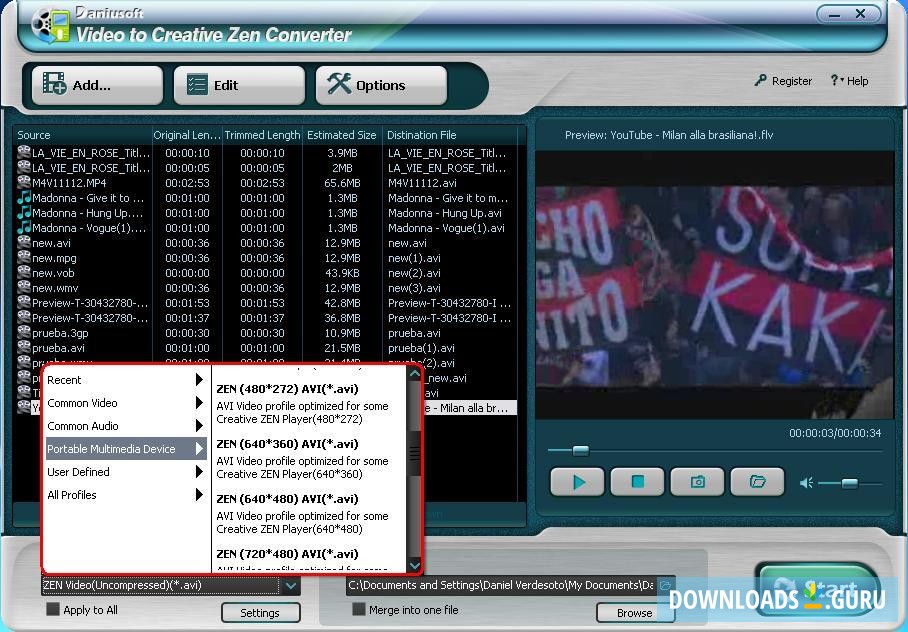The width and height of the screenshot is (908, 632).
Task: Click the video icon of new.avi
Action: click(24, 243)
